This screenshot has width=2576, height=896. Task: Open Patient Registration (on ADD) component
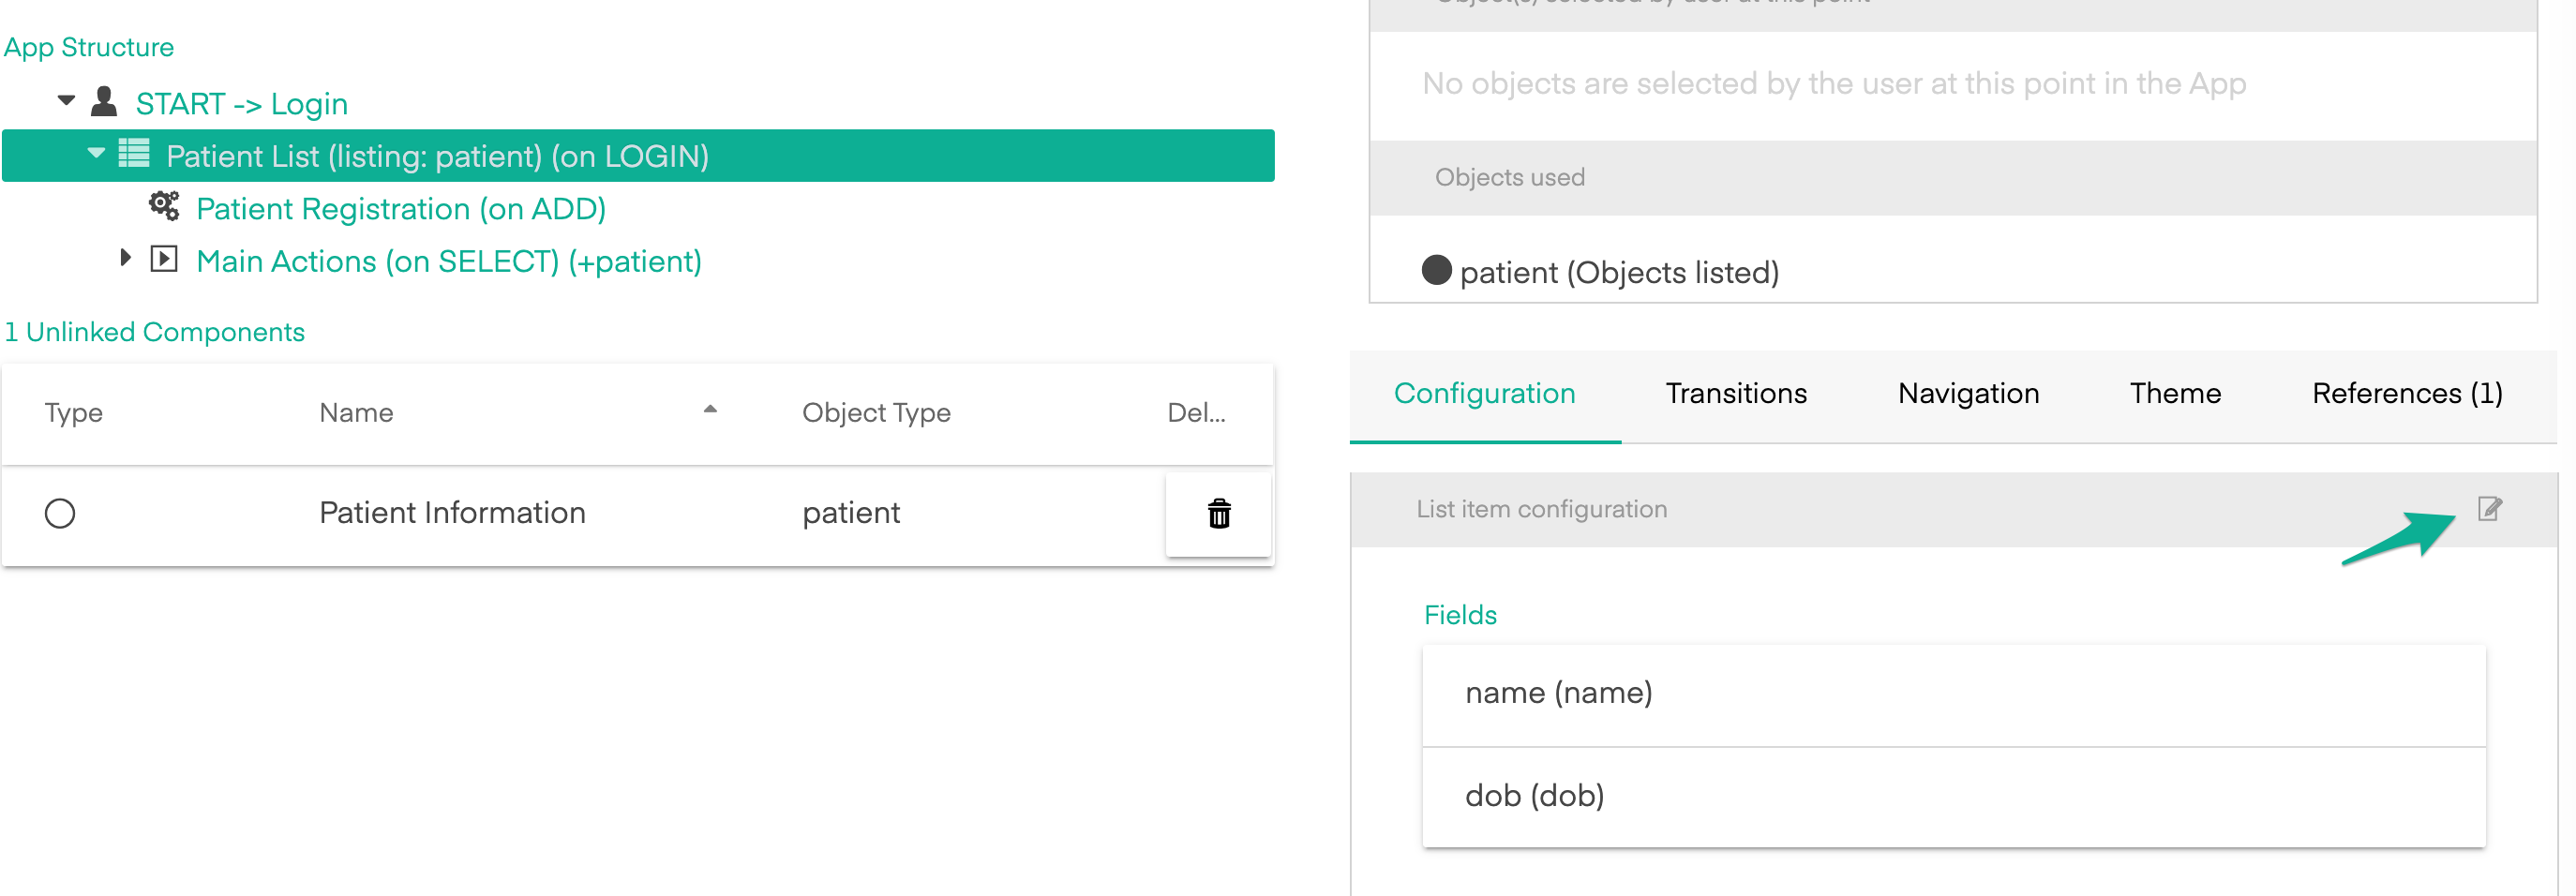(400, 209)
